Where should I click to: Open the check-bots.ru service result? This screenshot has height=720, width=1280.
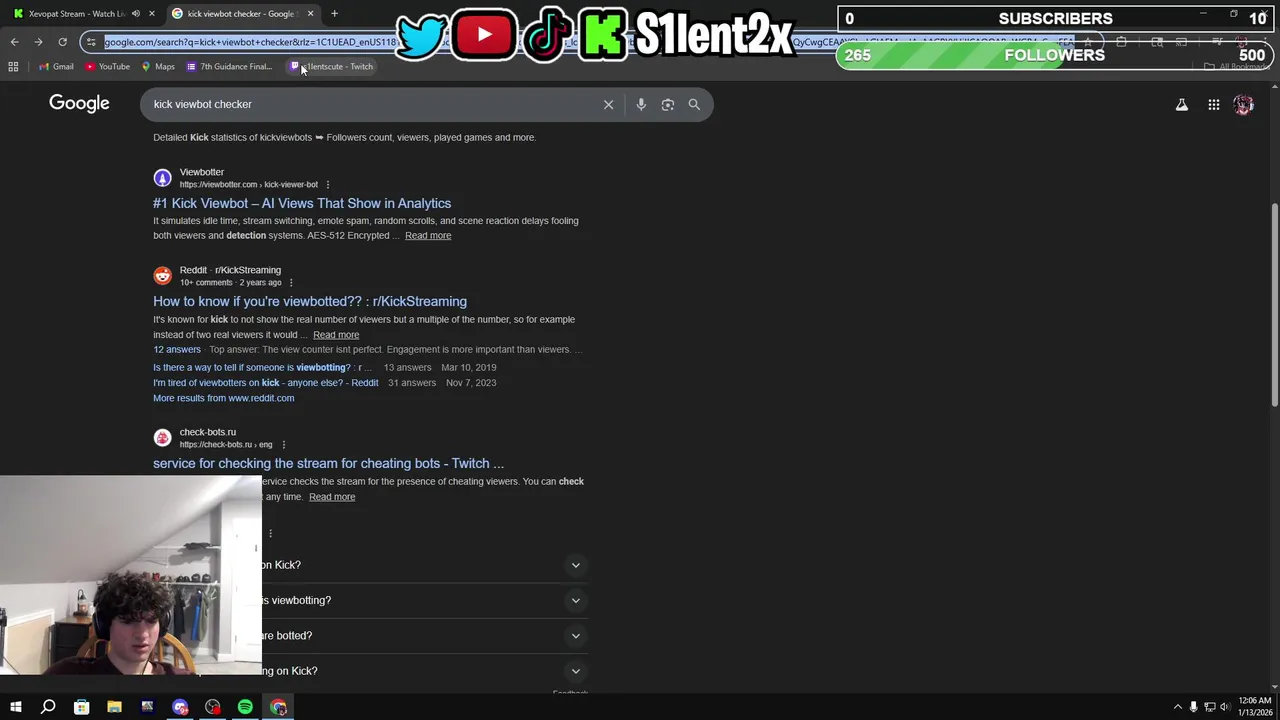[328, 463]
